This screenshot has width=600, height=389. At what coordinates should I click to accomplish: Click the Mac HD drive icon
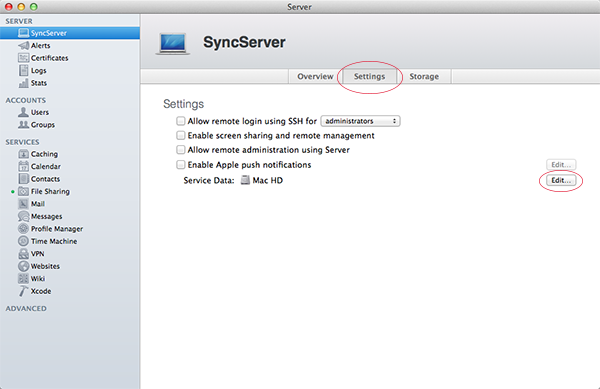(245, 180)
